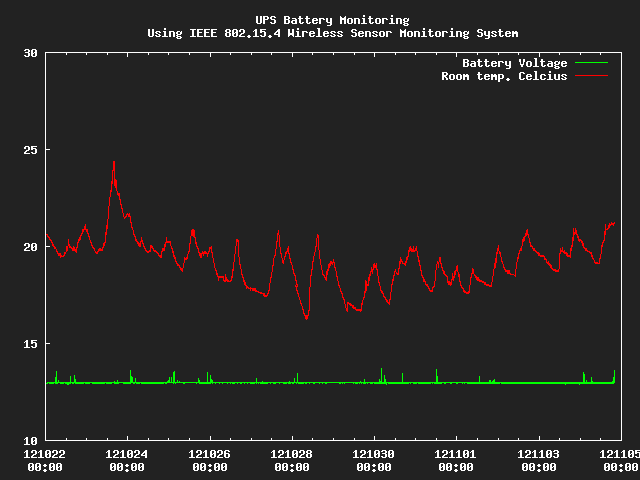Click the y-axis label 15
This screenshot has width=640, height=480.
[x=29, y=344]
